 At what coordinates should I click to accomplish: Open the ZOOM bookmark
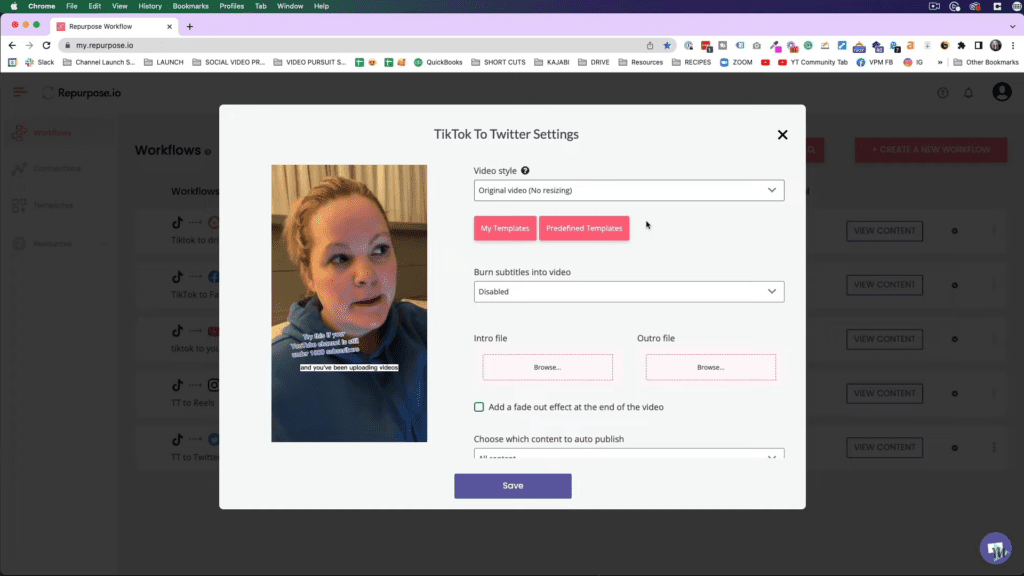[736, 62]
